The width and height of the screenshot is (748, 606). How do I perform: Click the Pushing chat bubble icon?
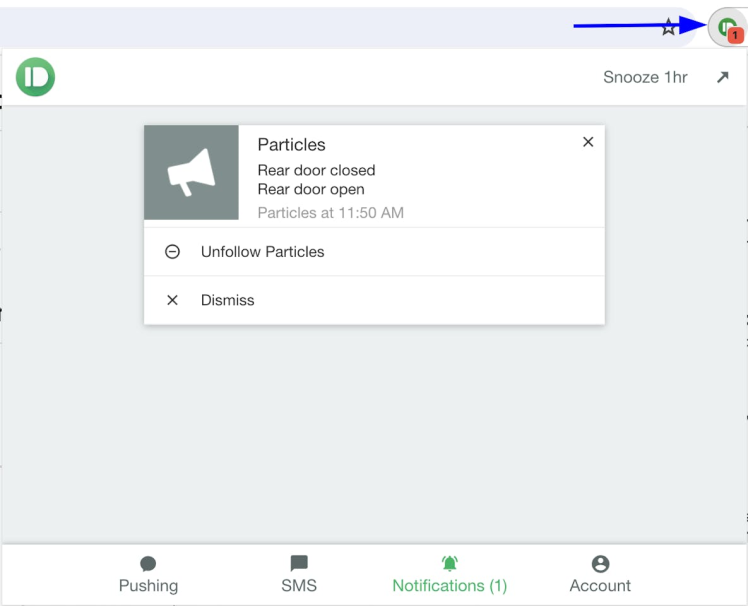tap(148, 564)
